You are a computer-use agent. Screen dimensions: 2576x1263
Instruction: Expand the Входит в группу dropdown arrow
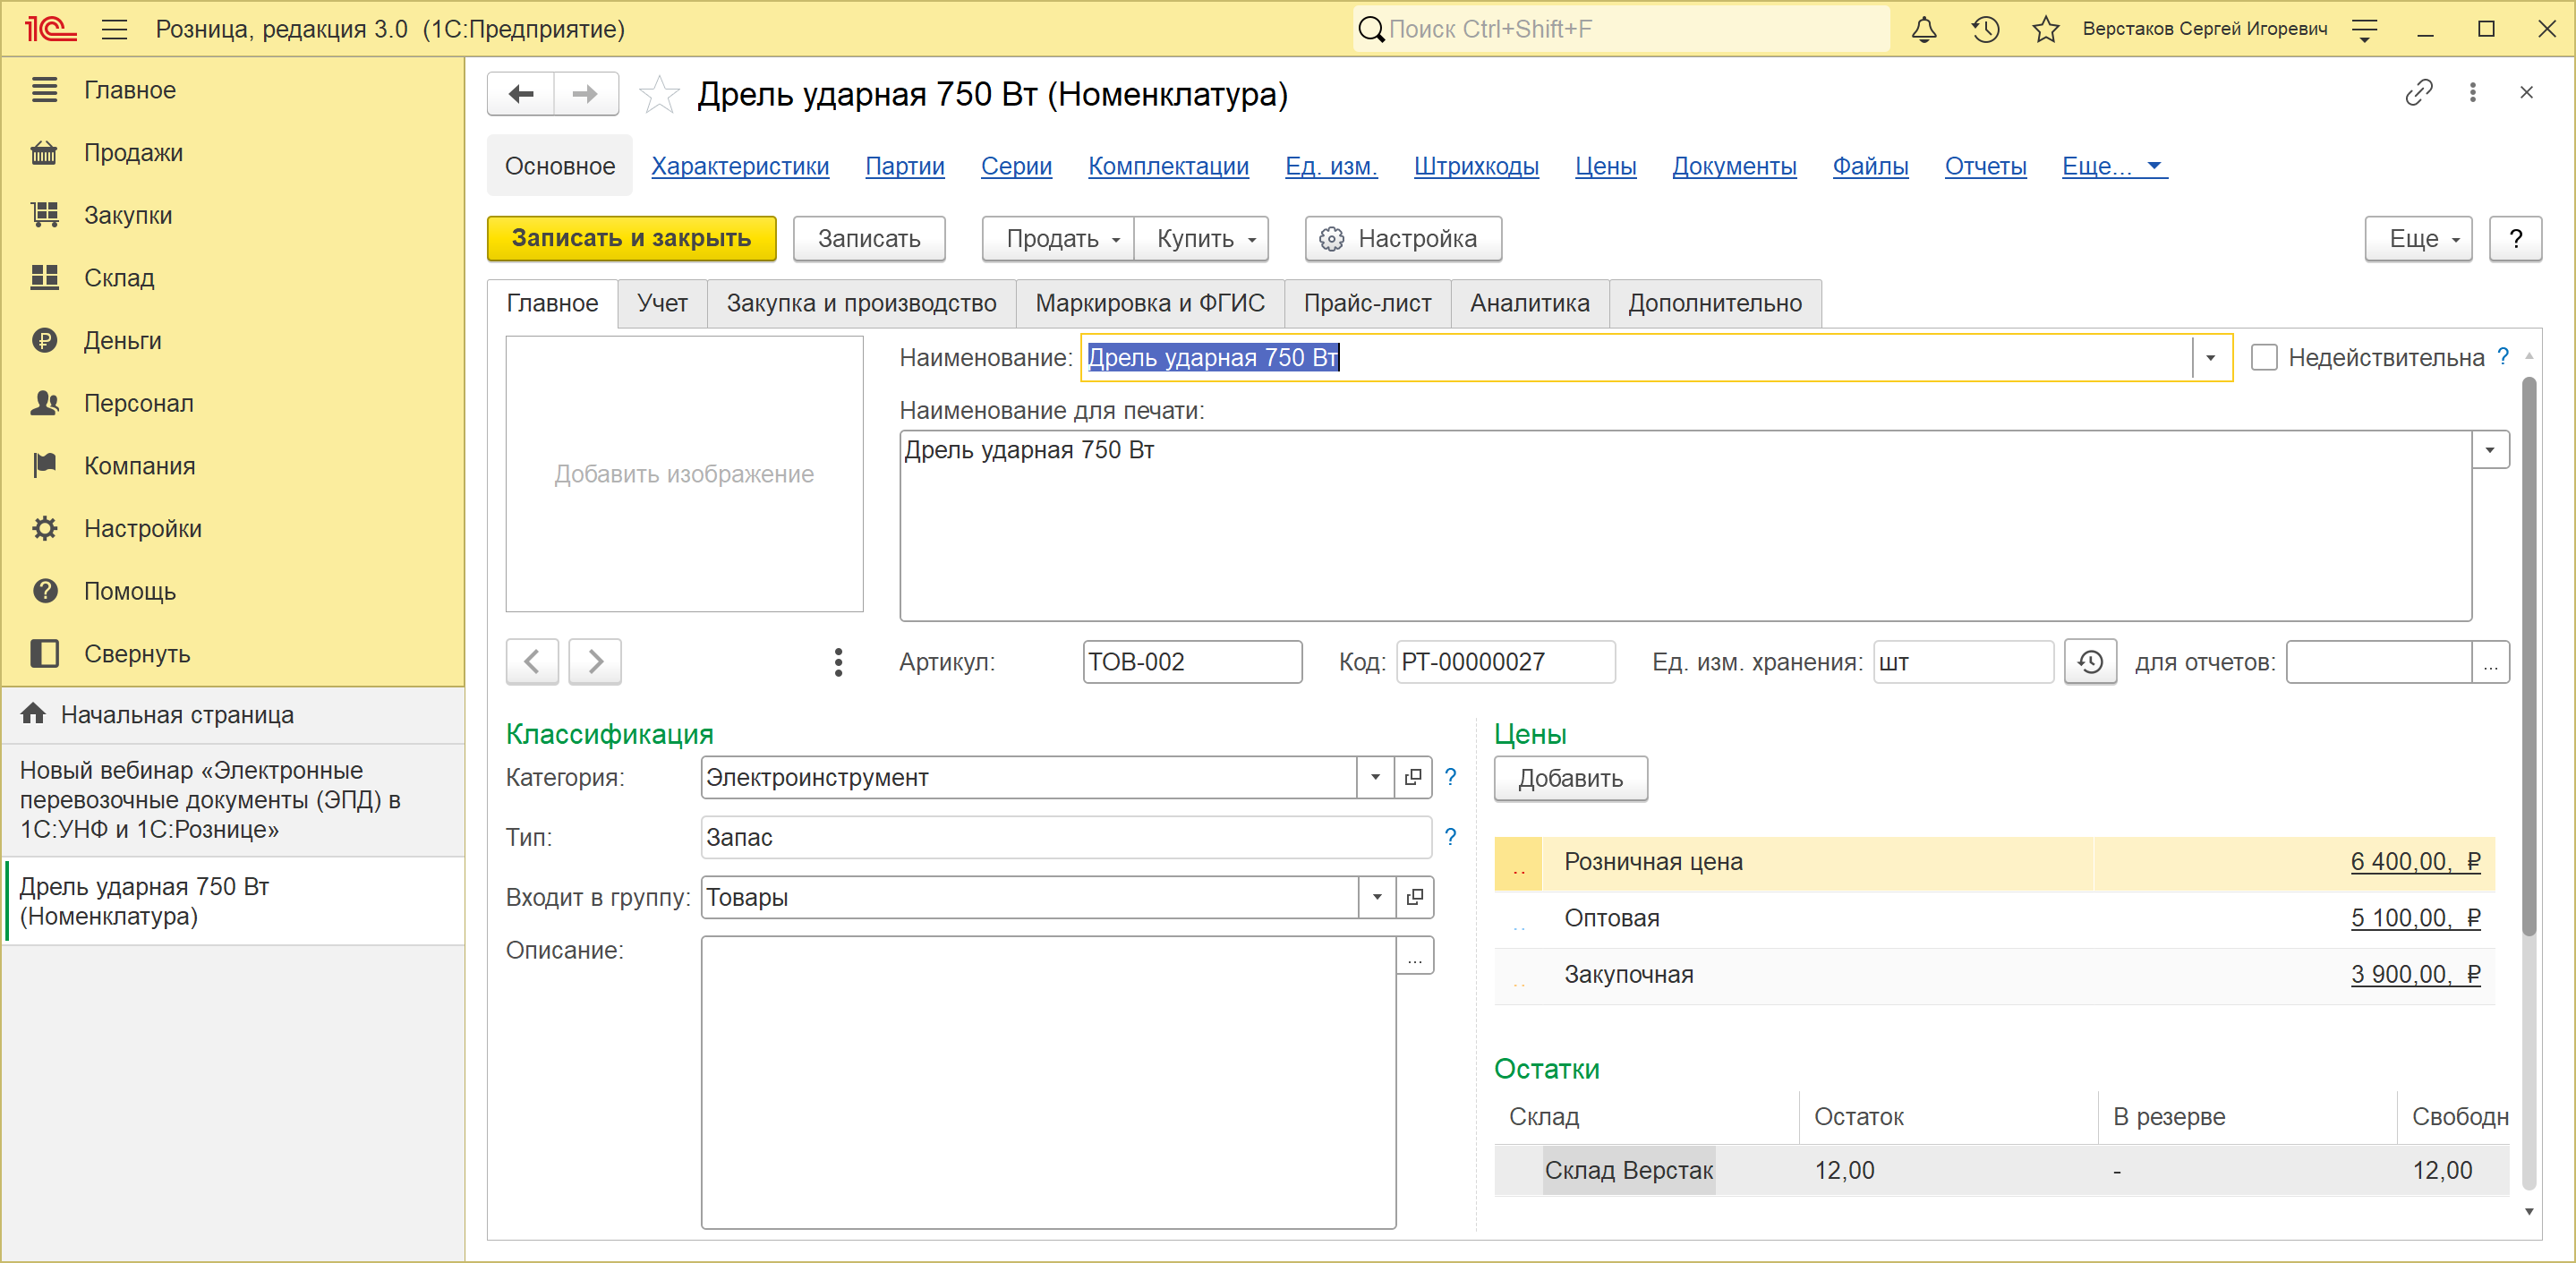tap(1377, 897)
